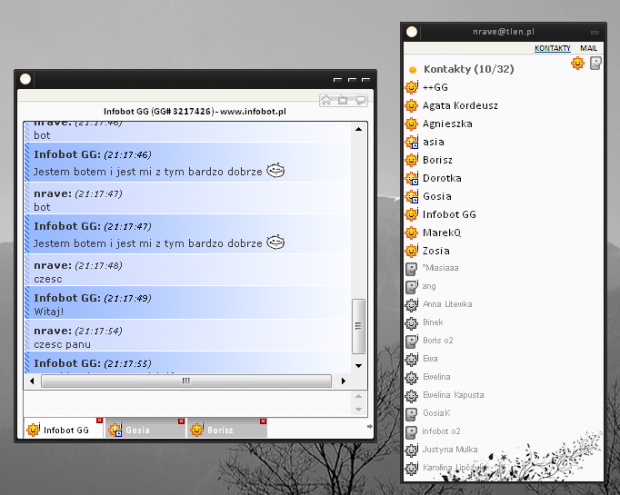Click the speech bubble icon in chat toolbar
Viewport: 620px width, 495px height.
(360, 100)
